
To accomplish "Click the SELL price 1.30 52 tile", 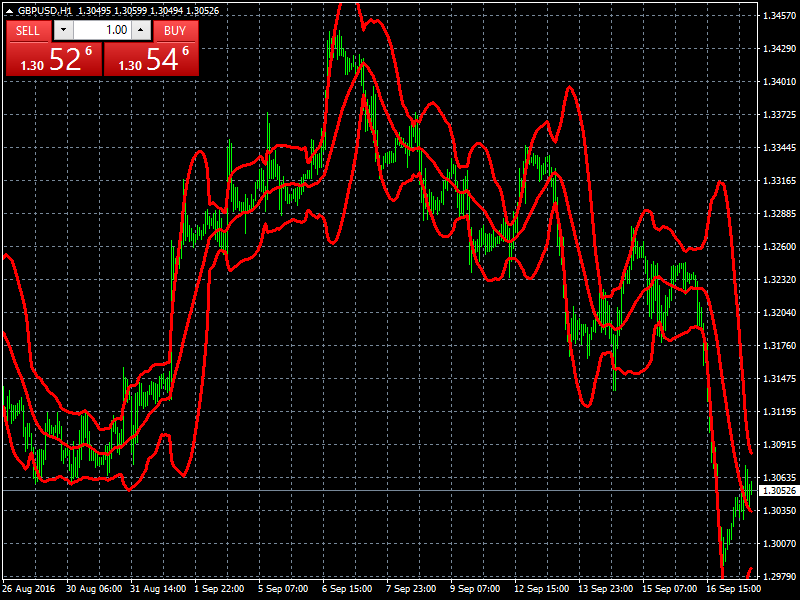I will 54,59.
